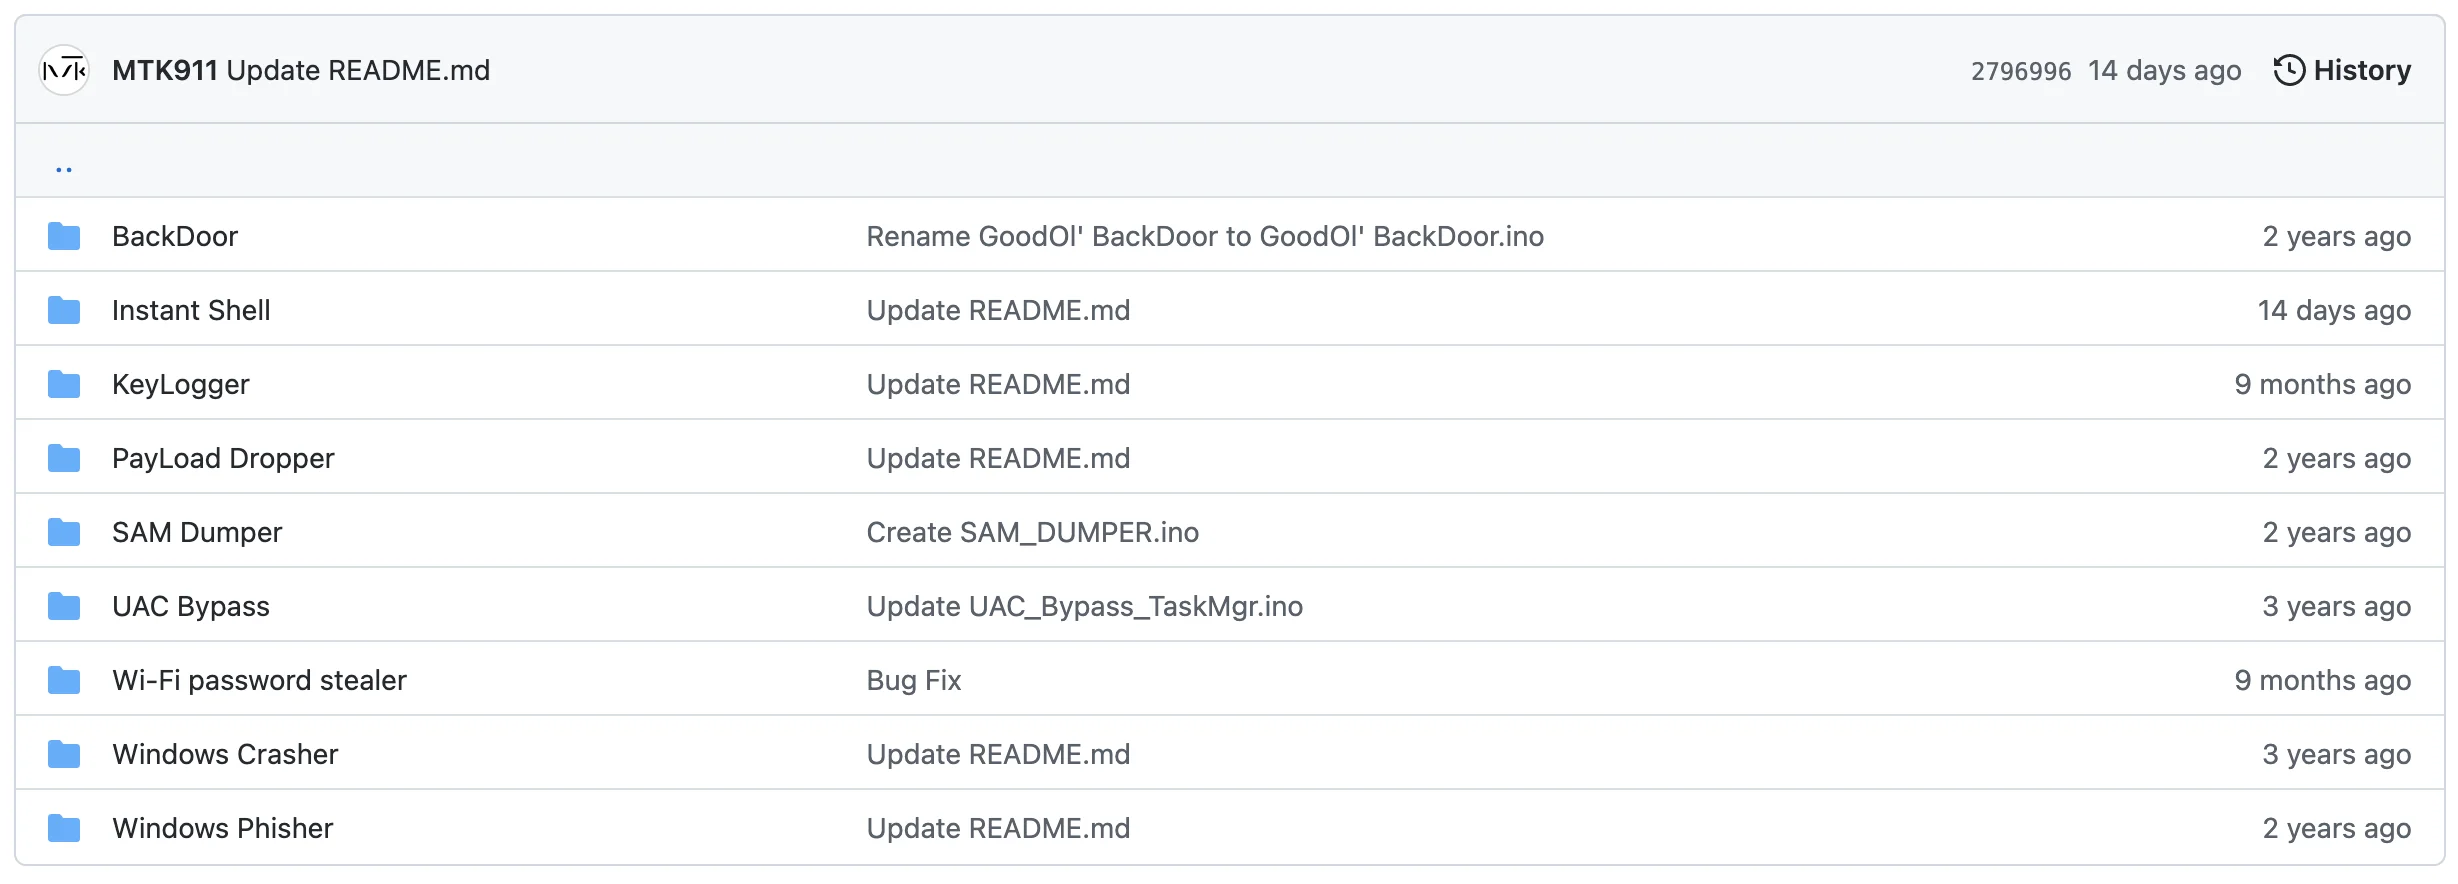
Task: Open the Update UAC_Bypass_TaskMgr.ino commit message
Action: click(1085, 606)
